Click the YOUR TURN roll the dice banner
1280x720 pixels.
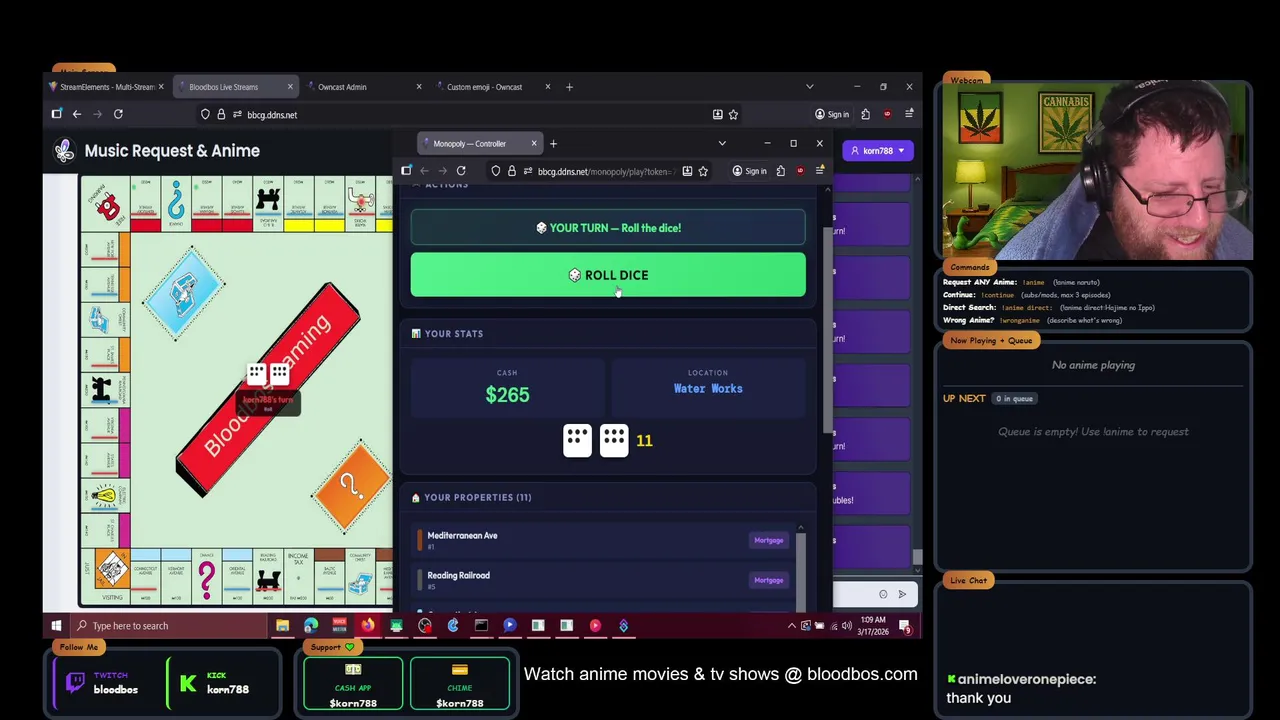[x=608, y=228]
